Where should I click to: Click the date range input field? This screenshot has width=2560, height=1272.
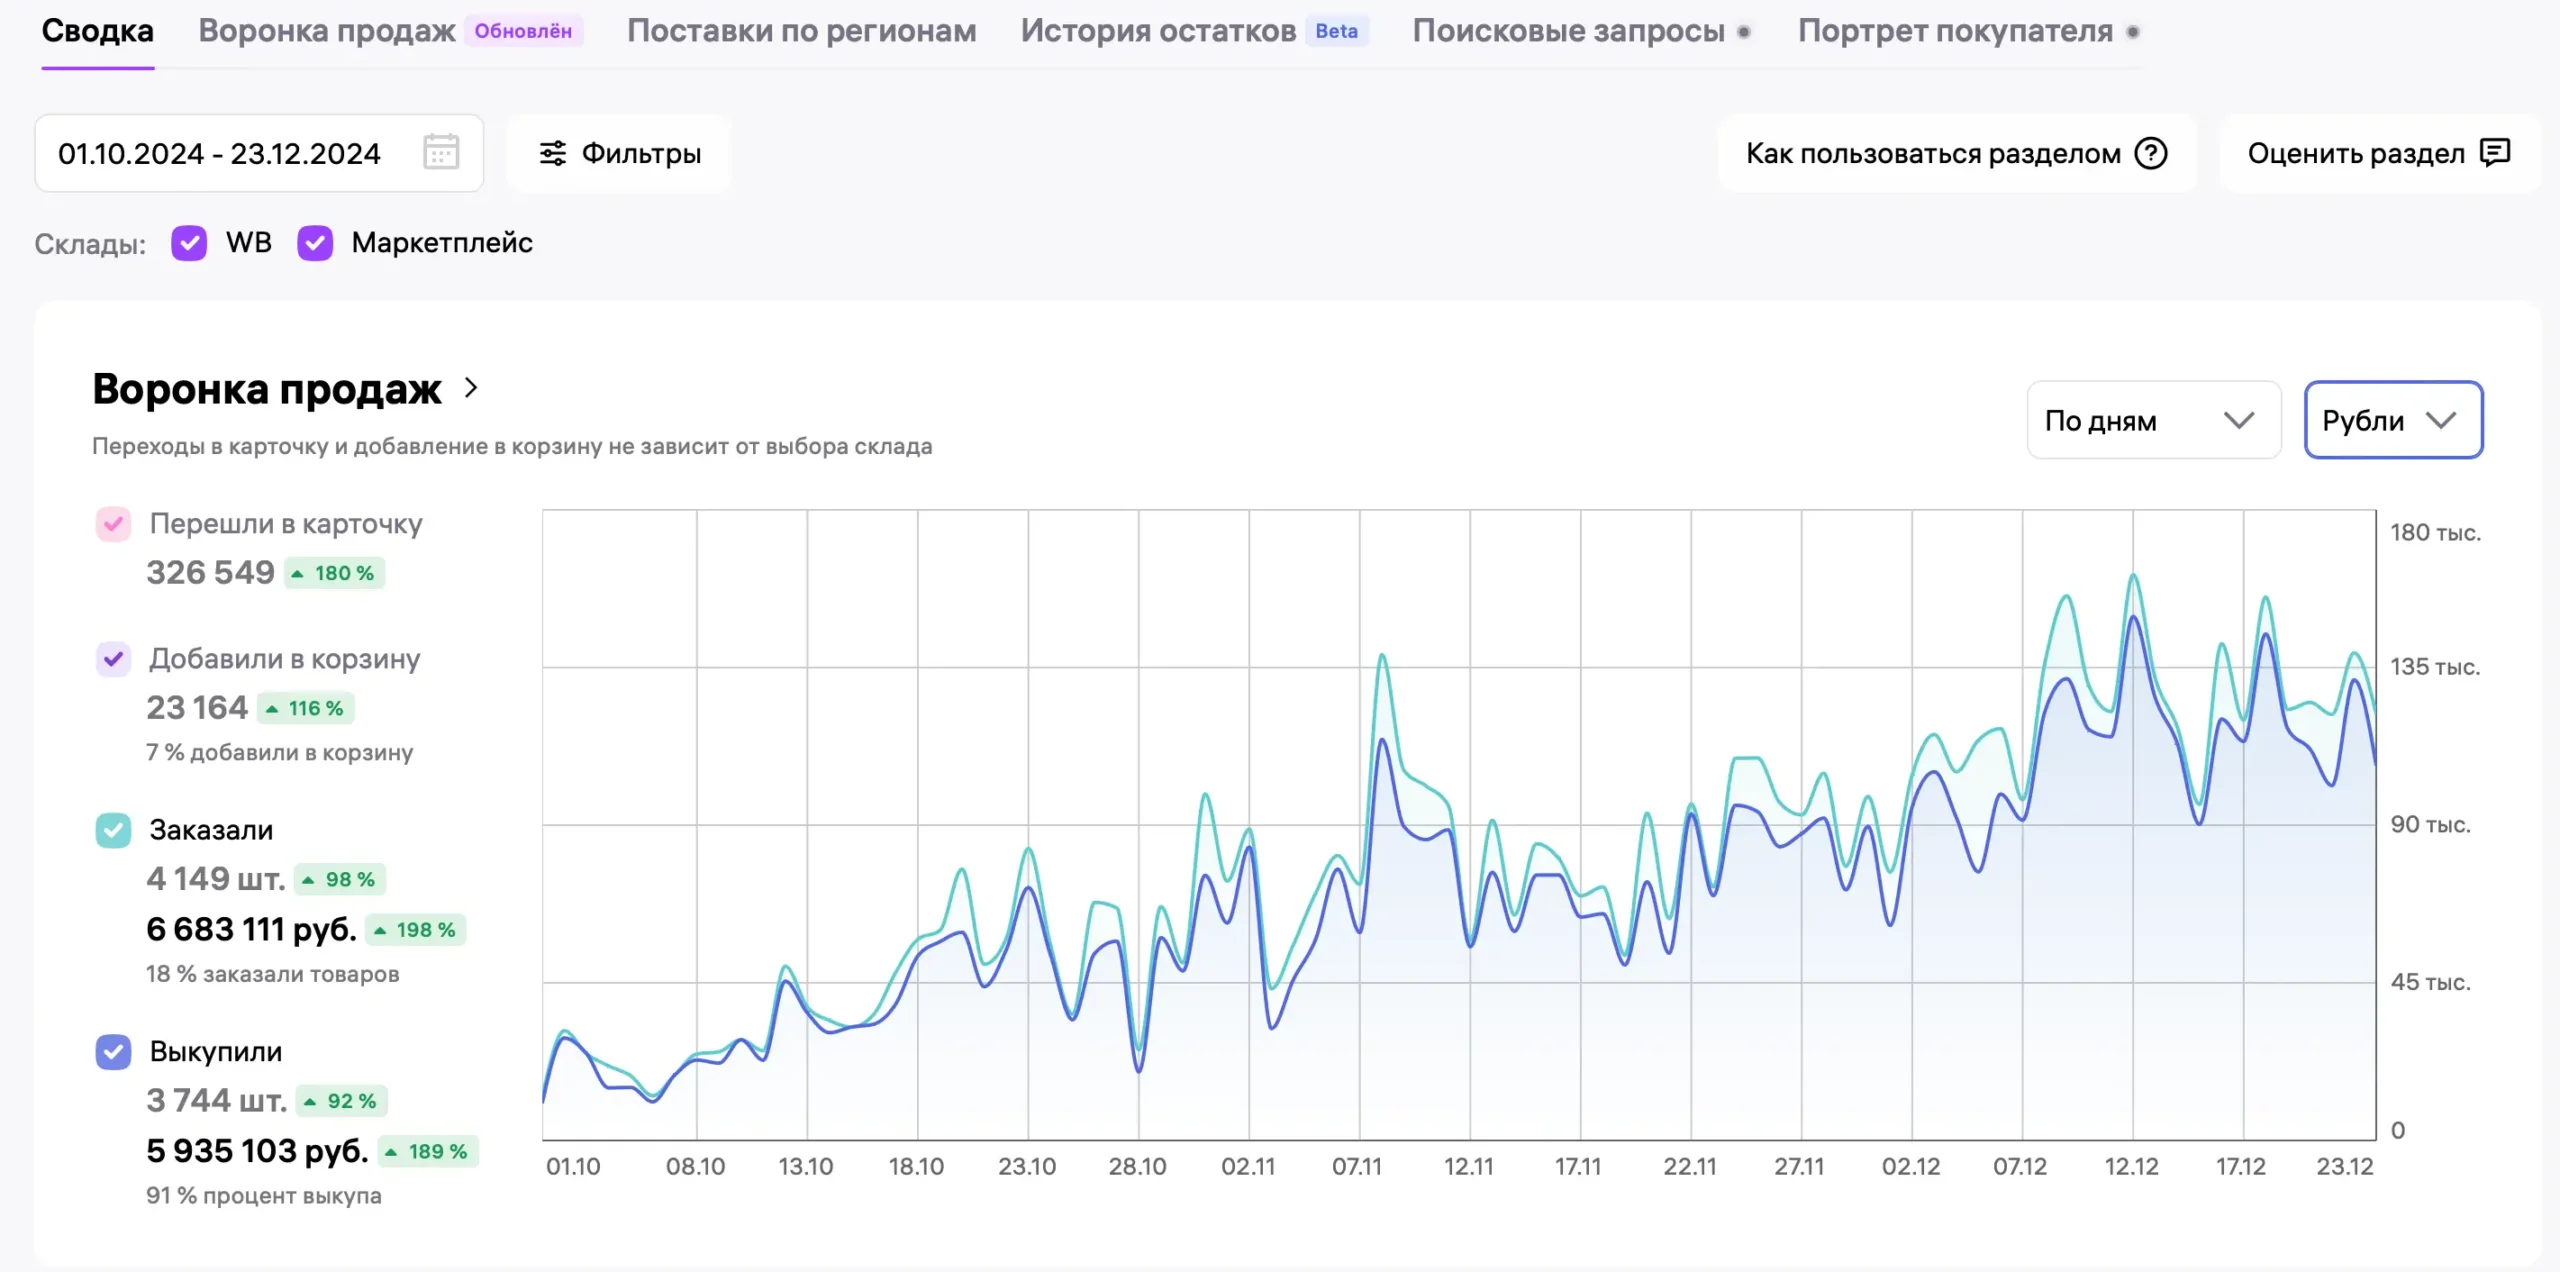pos(220,153)
